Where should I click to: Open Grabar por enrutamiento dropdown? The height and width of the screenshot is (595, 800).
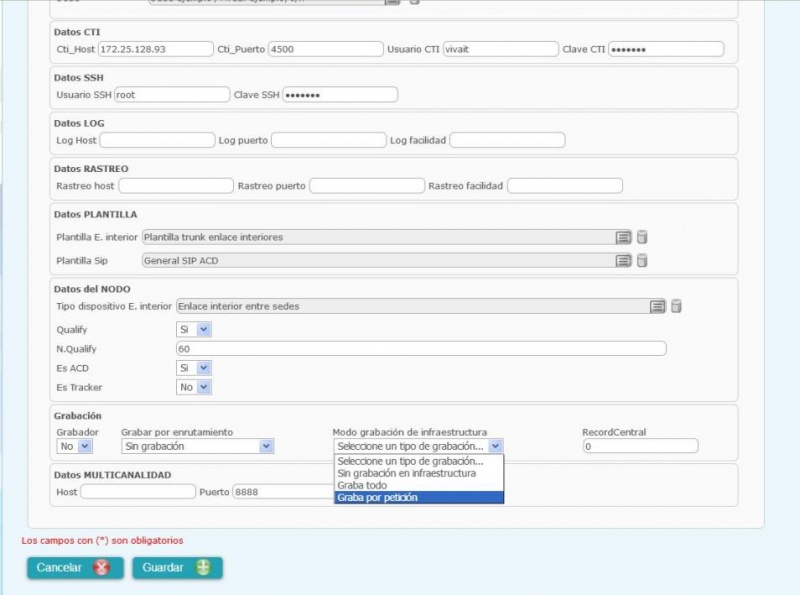point(197,447)
